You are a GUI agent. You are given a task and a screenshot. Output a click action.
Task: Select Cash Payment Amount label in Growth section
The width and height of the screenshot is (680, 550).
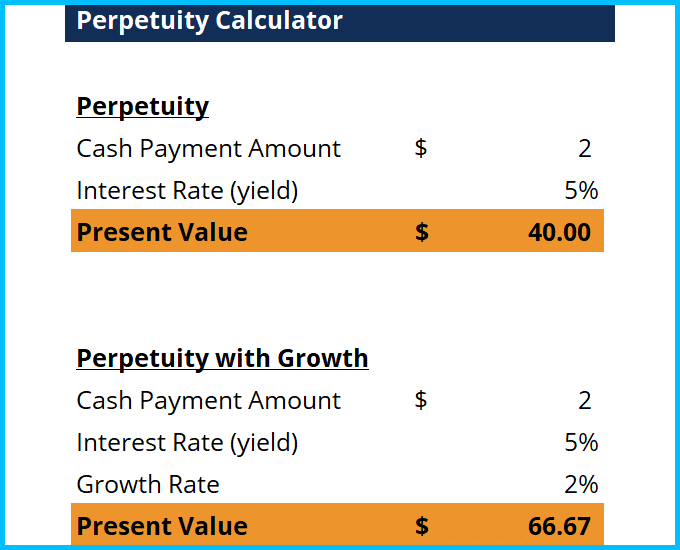pos(208,401)
